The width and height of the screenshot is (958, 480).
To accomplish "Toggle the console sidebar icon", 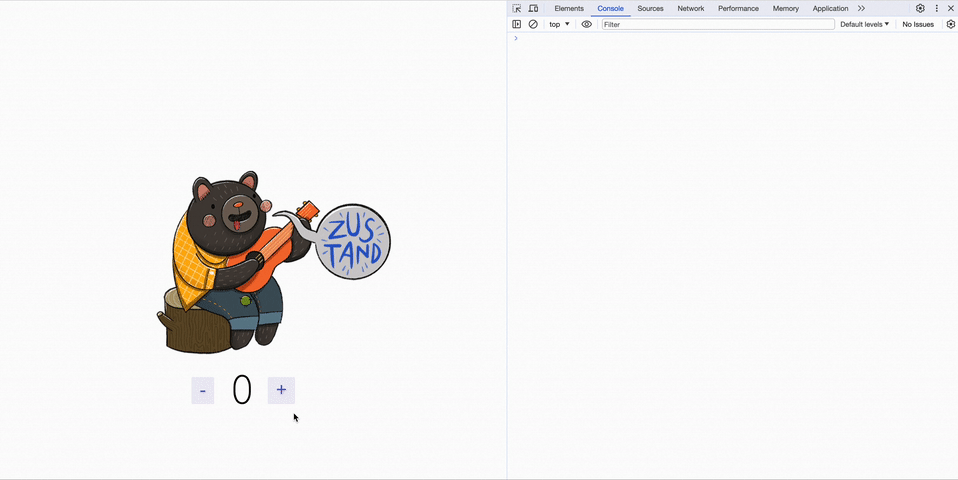I will point(517,24).
